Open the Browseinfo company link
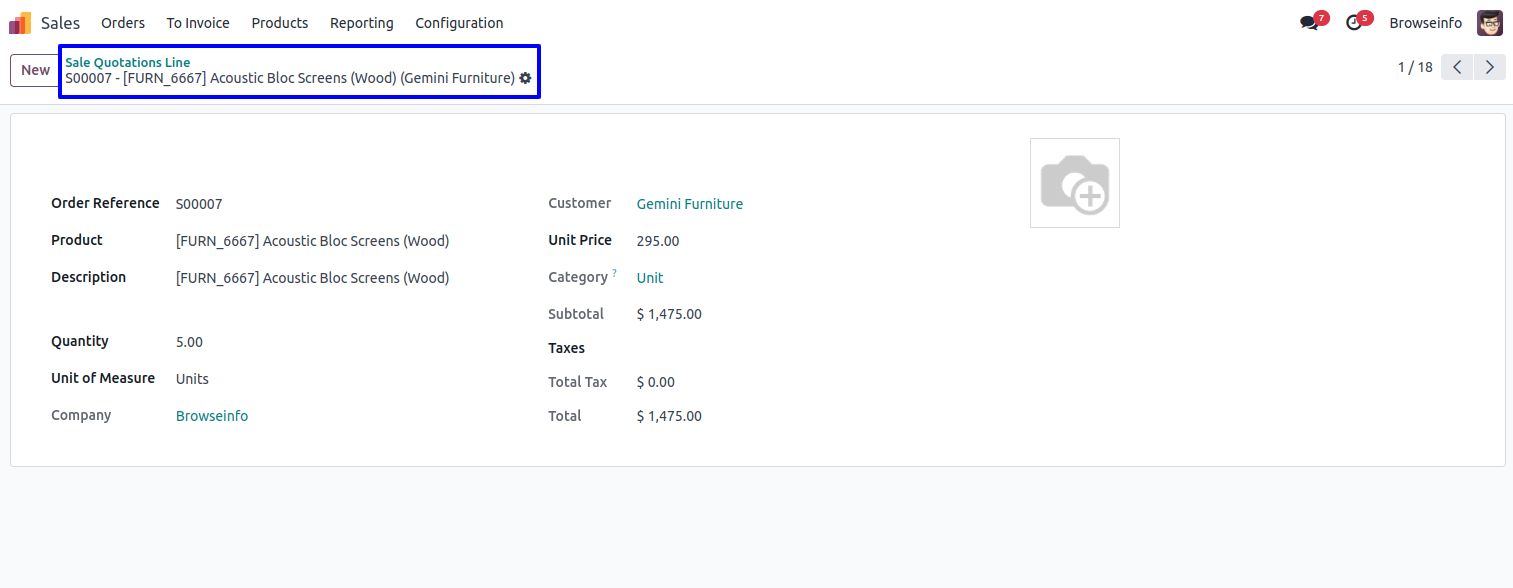Screen dimensions: 1513x588 point(212,416)
